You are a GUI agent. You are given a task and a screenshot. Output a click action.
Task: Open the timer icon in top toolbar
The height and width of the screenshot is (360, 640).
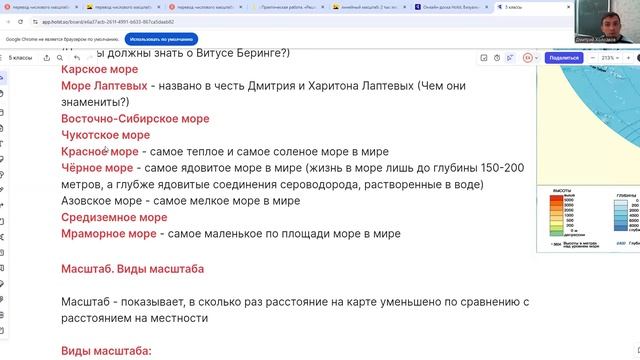[497, 58]
